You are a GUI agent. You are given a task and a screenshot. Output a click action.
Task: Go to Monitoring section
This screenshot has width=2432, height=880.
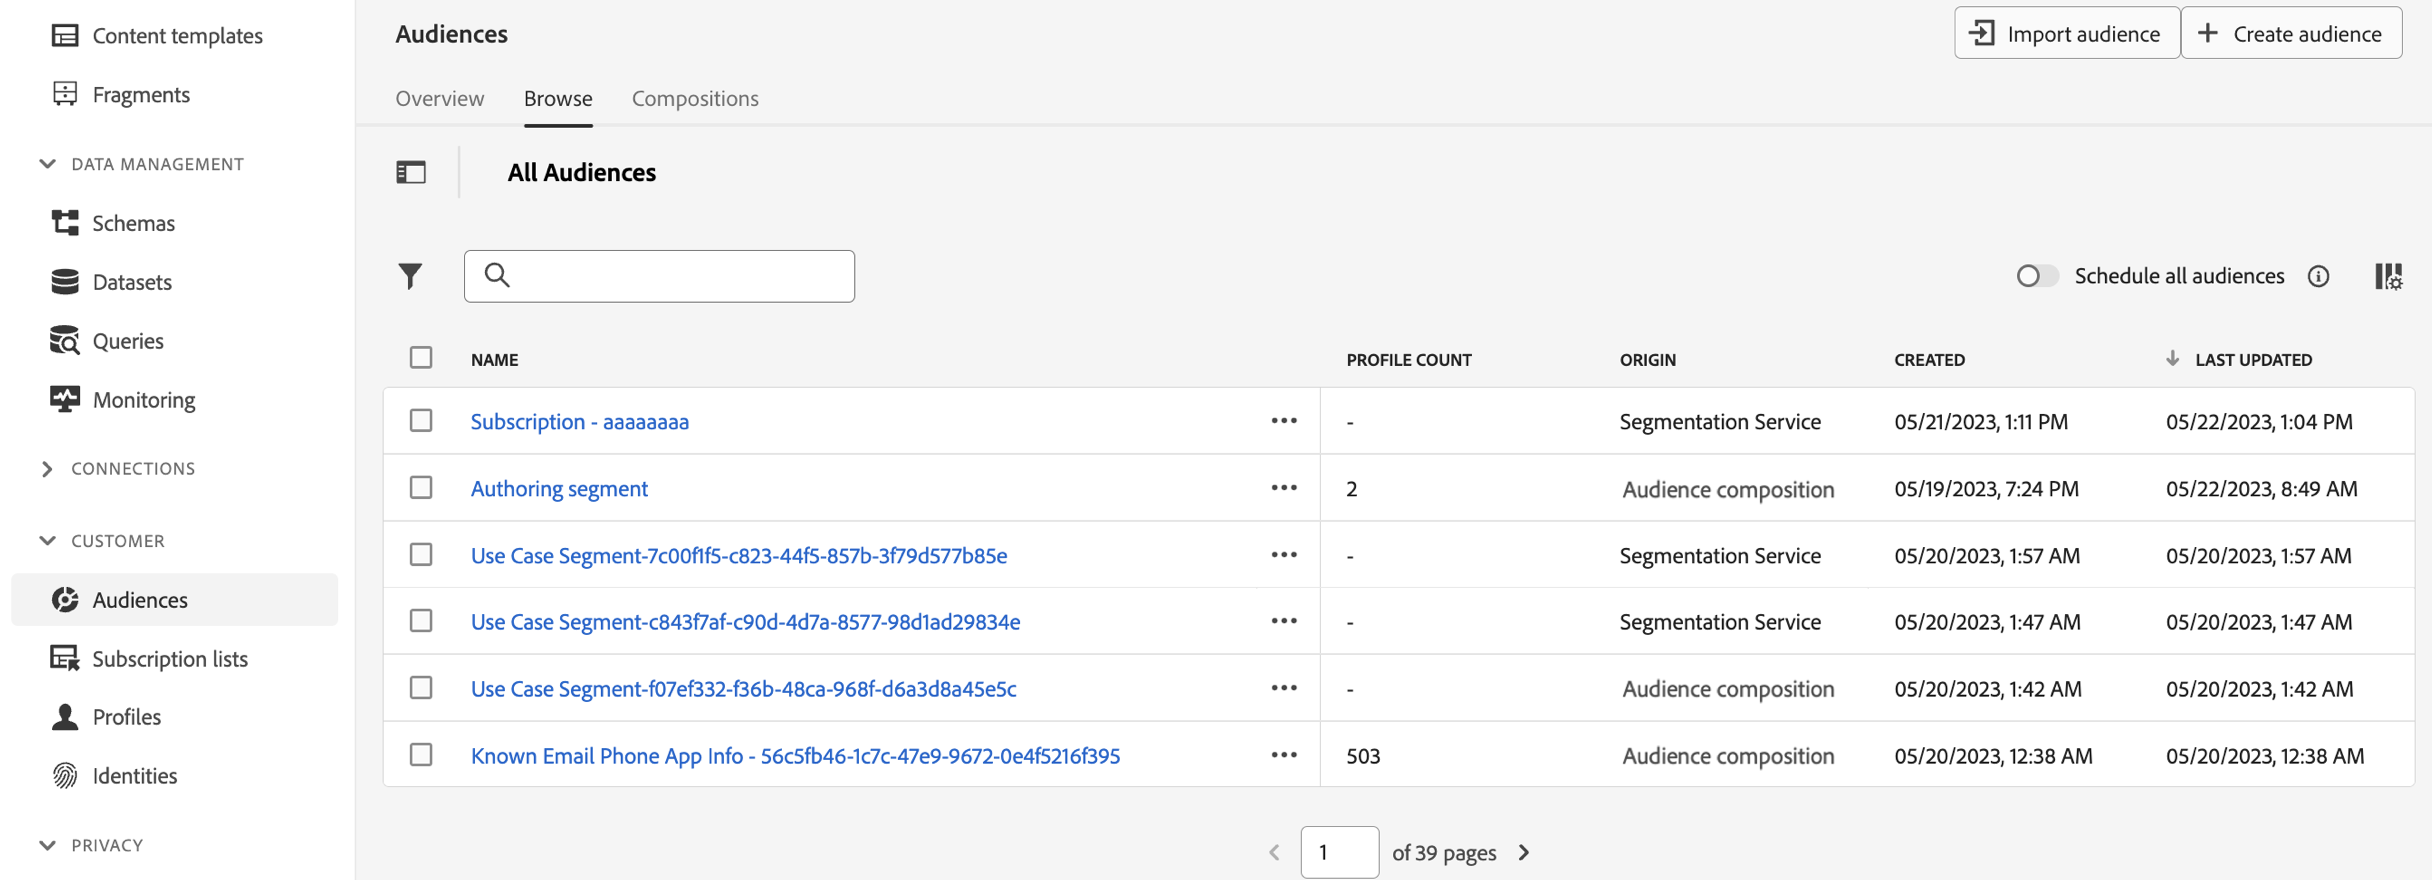pos(143,400)
